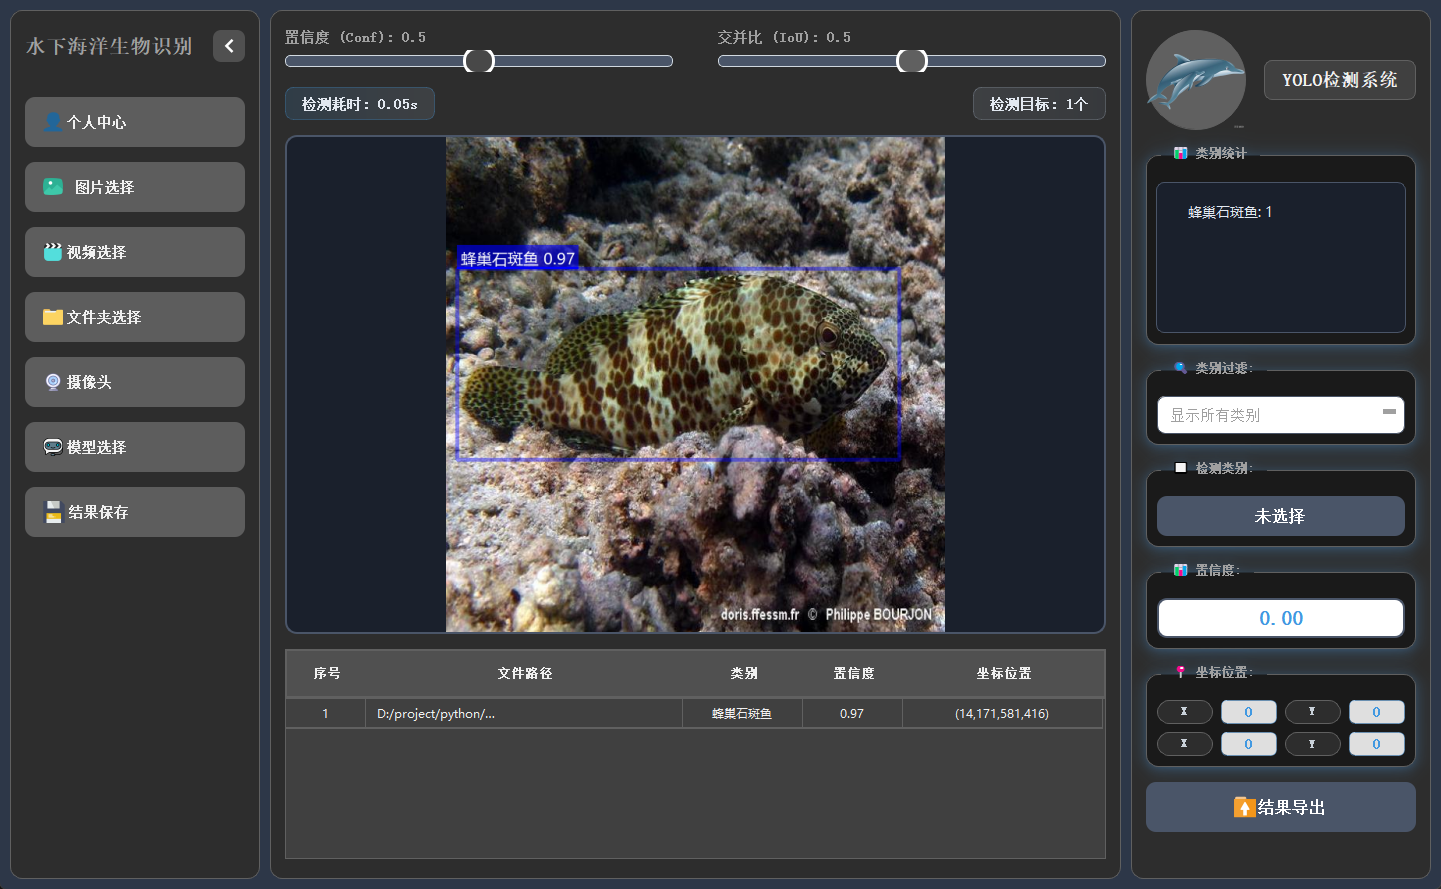Image resolution: width=1441 pixels, height=889 pixels.
Task: Click the clapperboard icon for 视频选择
Action: [x=53, y=252]
